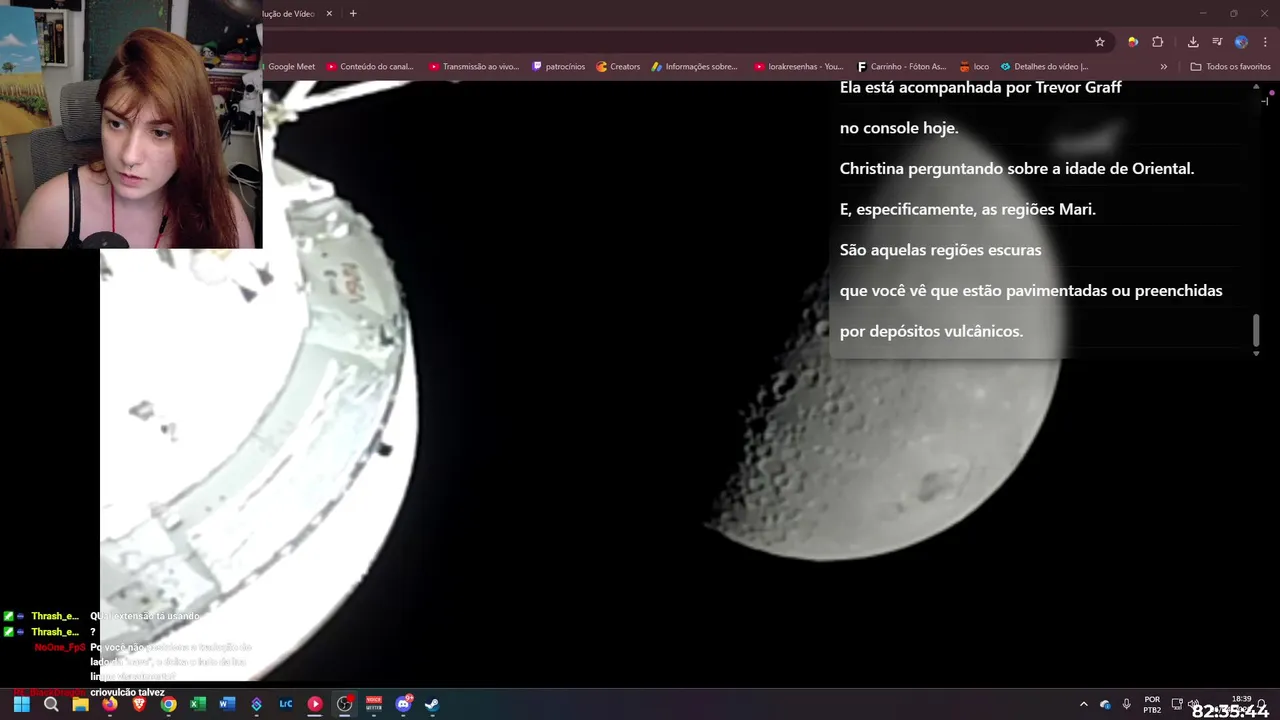Click the transcript scrollbar up arrow
This screenshot has height=720, width=1280.
(x=1256, y=88)
